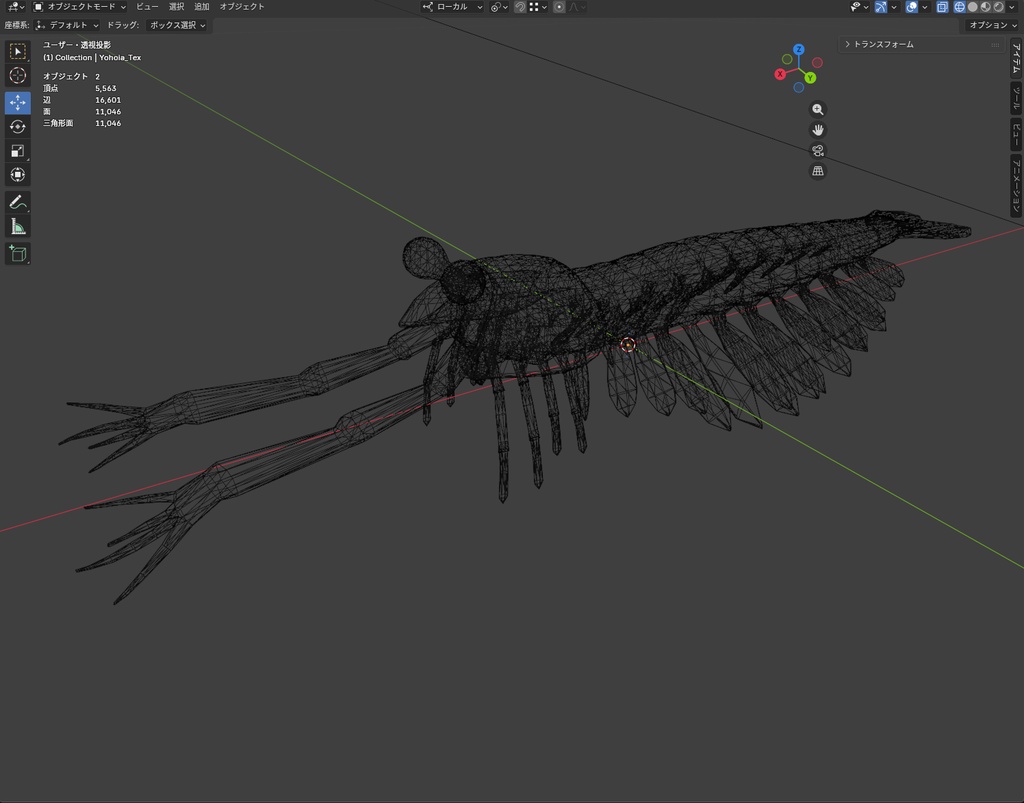Switch to the アニメーション sidebar tab

point(1016,185)
